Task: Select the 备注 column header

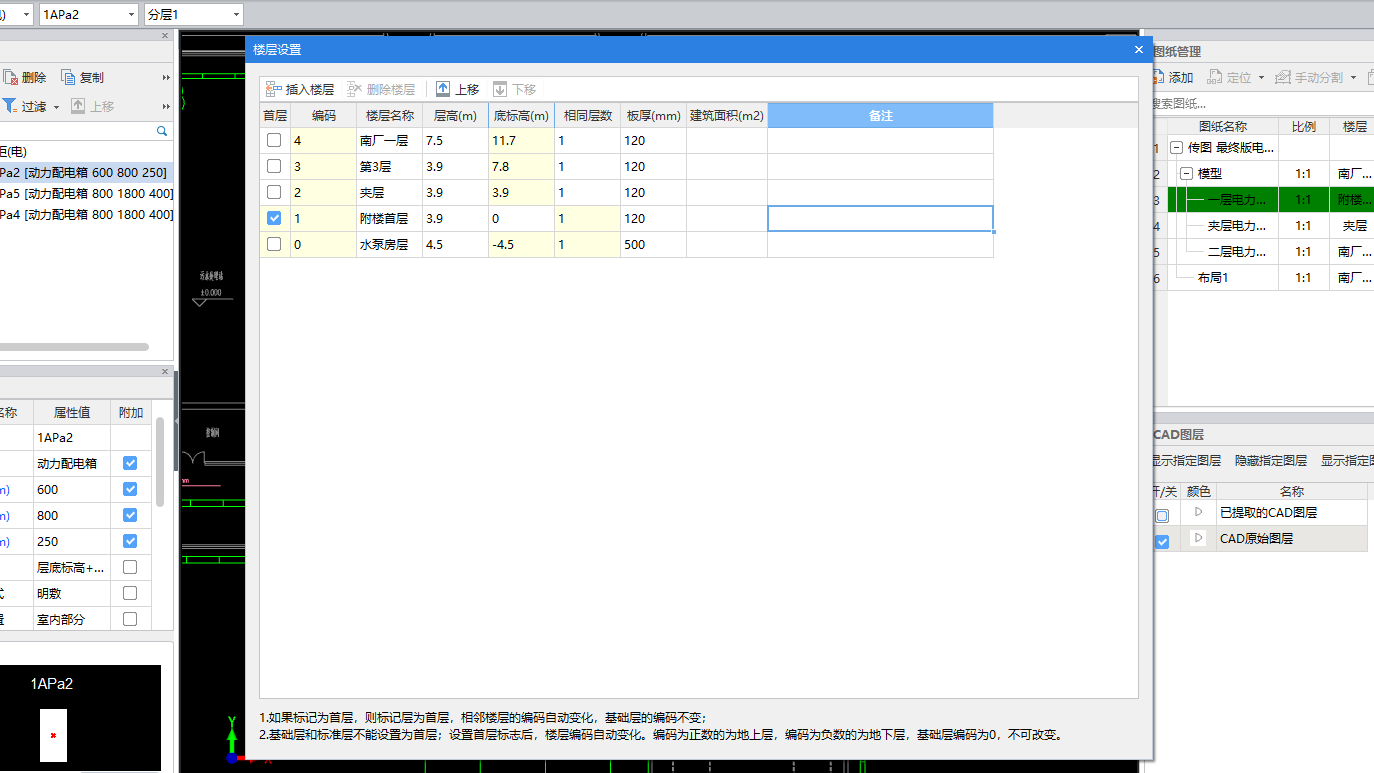Action: [880, 116]
